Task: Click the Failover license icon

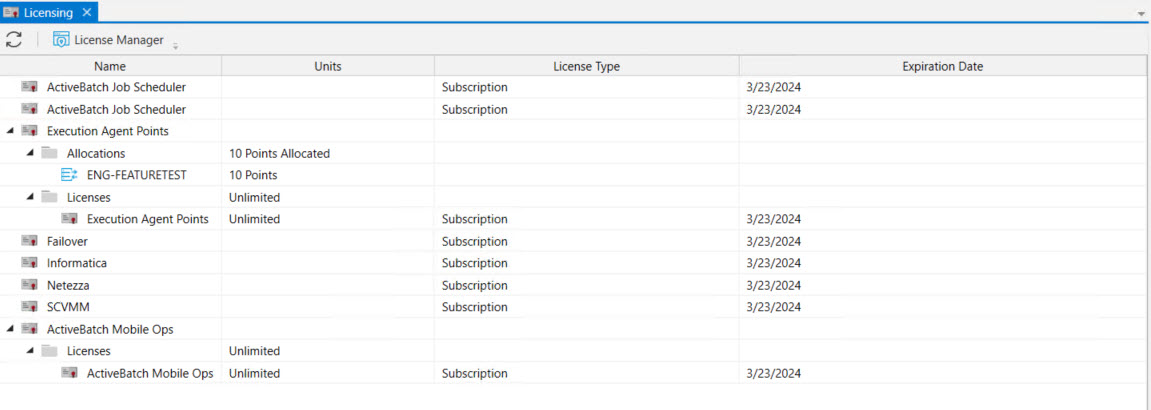Action: (x=29, y=241)
